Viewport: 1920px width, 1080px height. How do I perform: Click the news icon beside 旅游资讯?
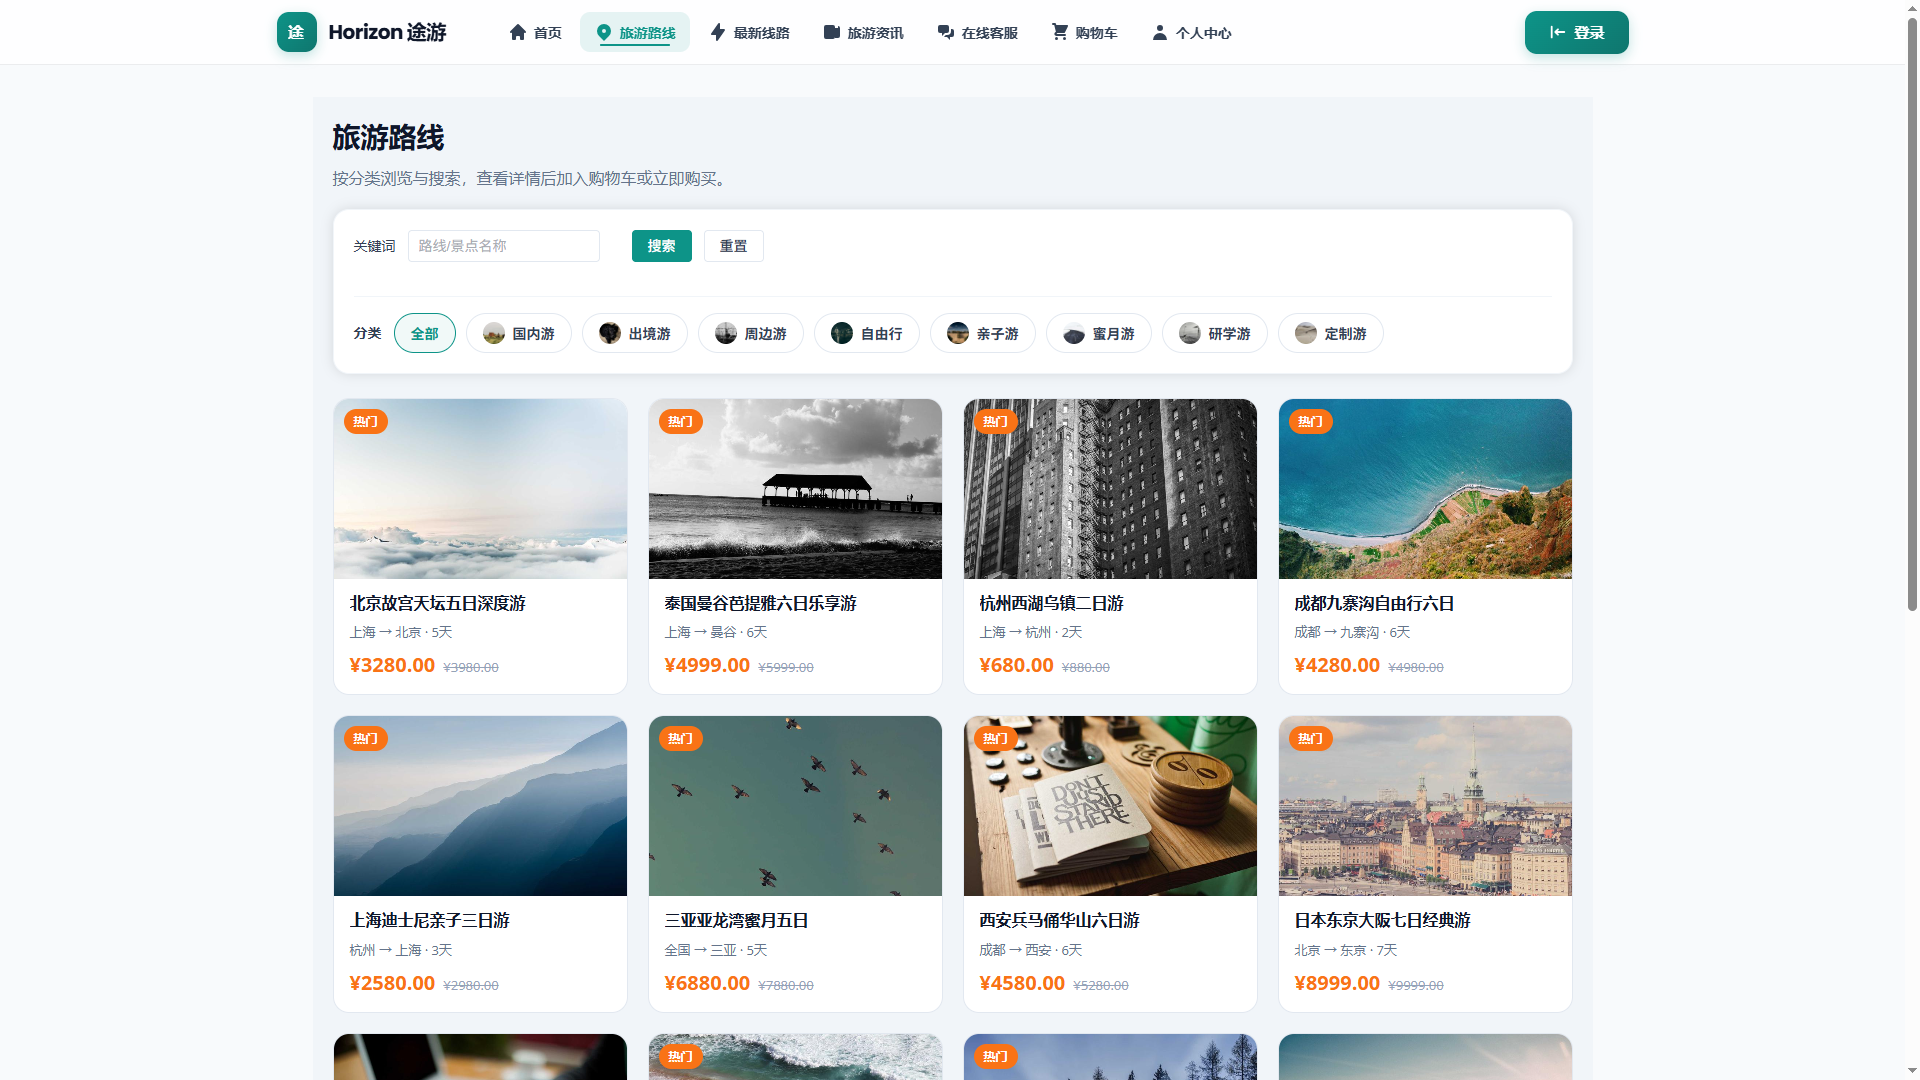831,32
